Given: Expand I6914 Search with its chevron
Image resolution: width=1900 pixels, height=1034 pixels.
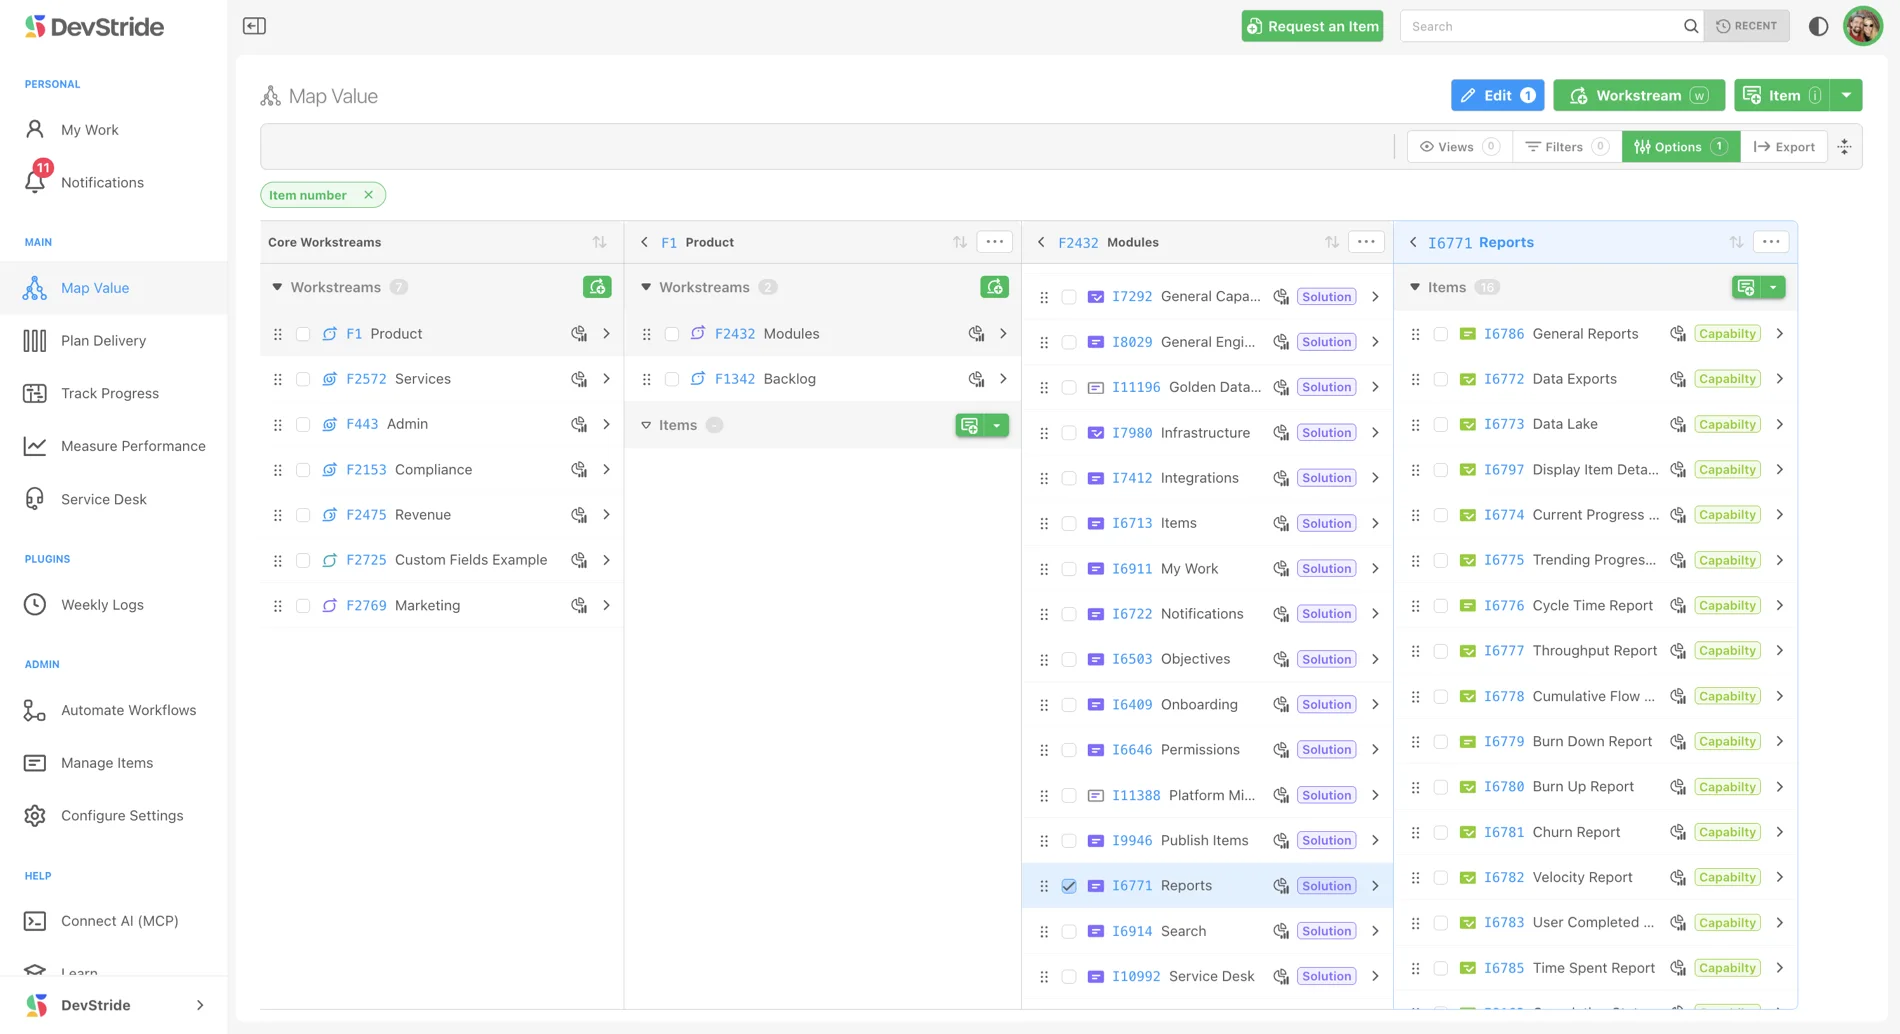Looking at the screenshot, I should 1375,931.
